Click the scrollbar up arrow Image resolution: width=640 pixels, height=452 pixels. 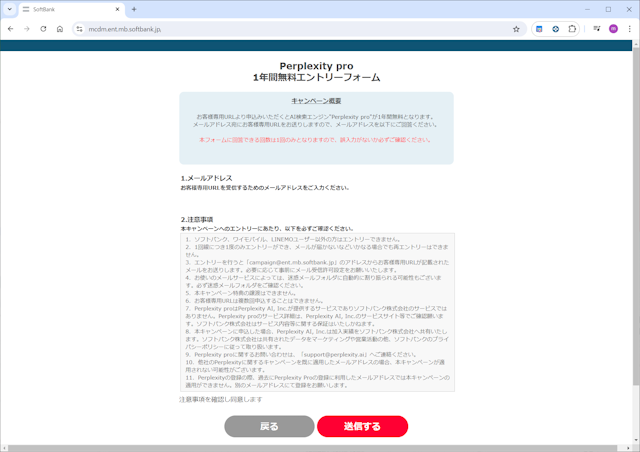click(636, 43)
